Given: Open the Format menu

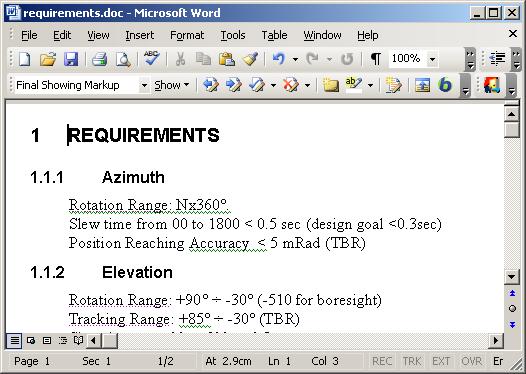Looking at the screenshot, I should coord(187,35).
